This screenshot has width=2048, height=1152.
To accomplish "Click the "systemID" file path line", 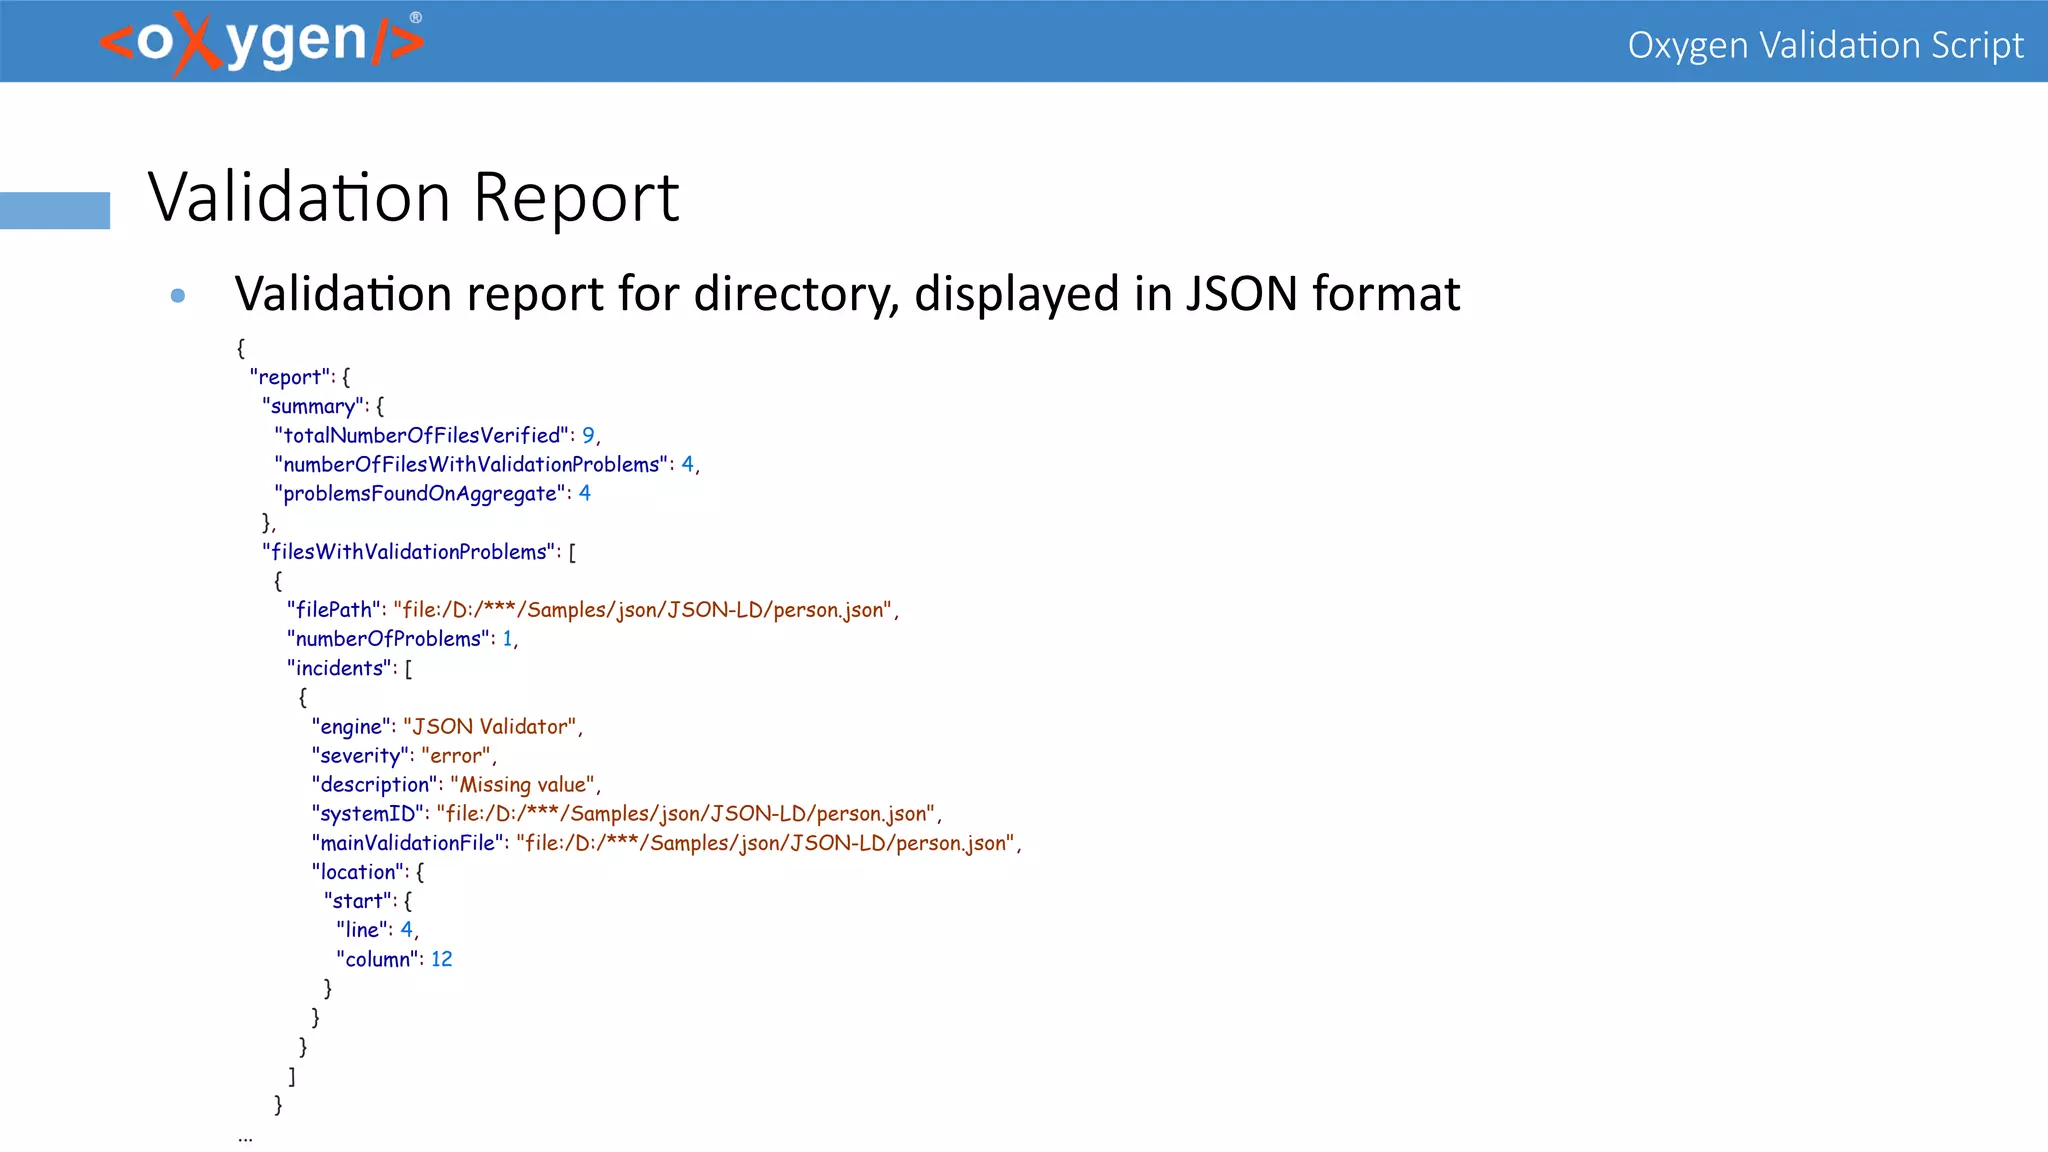I will pos(627,814).
